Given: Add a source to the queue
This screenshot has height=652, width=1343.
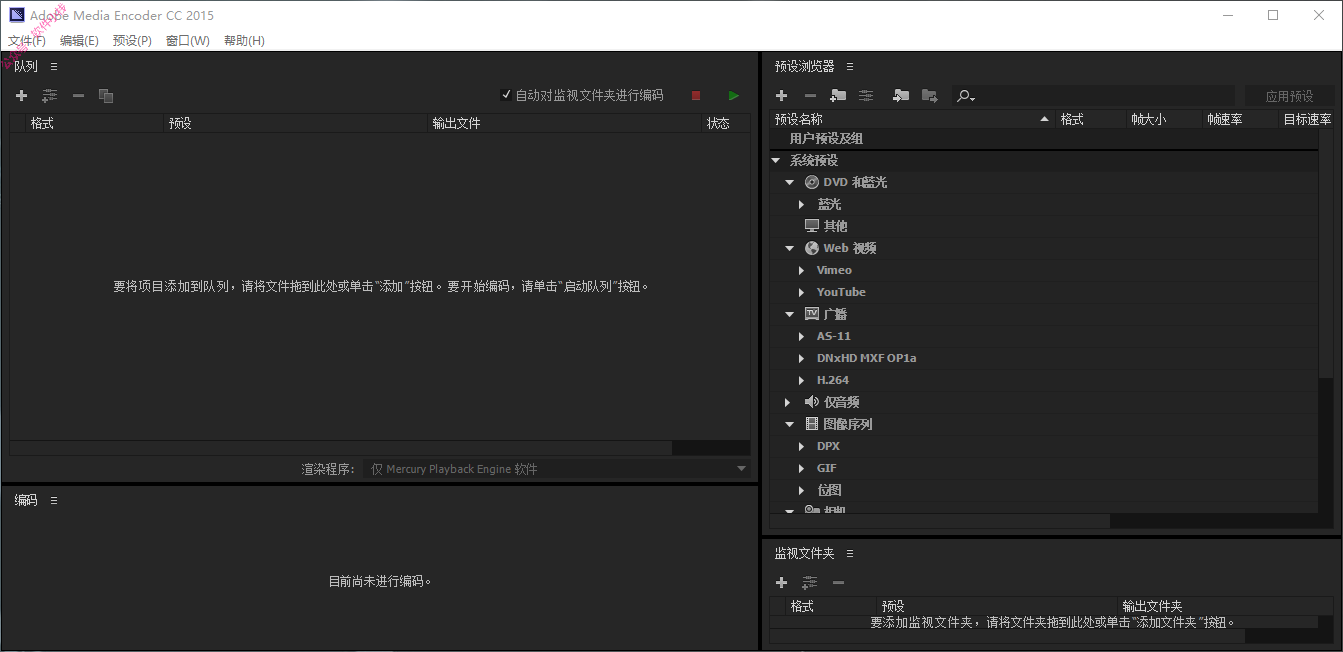Looking at the screenshot, I should tap(21, 96).
